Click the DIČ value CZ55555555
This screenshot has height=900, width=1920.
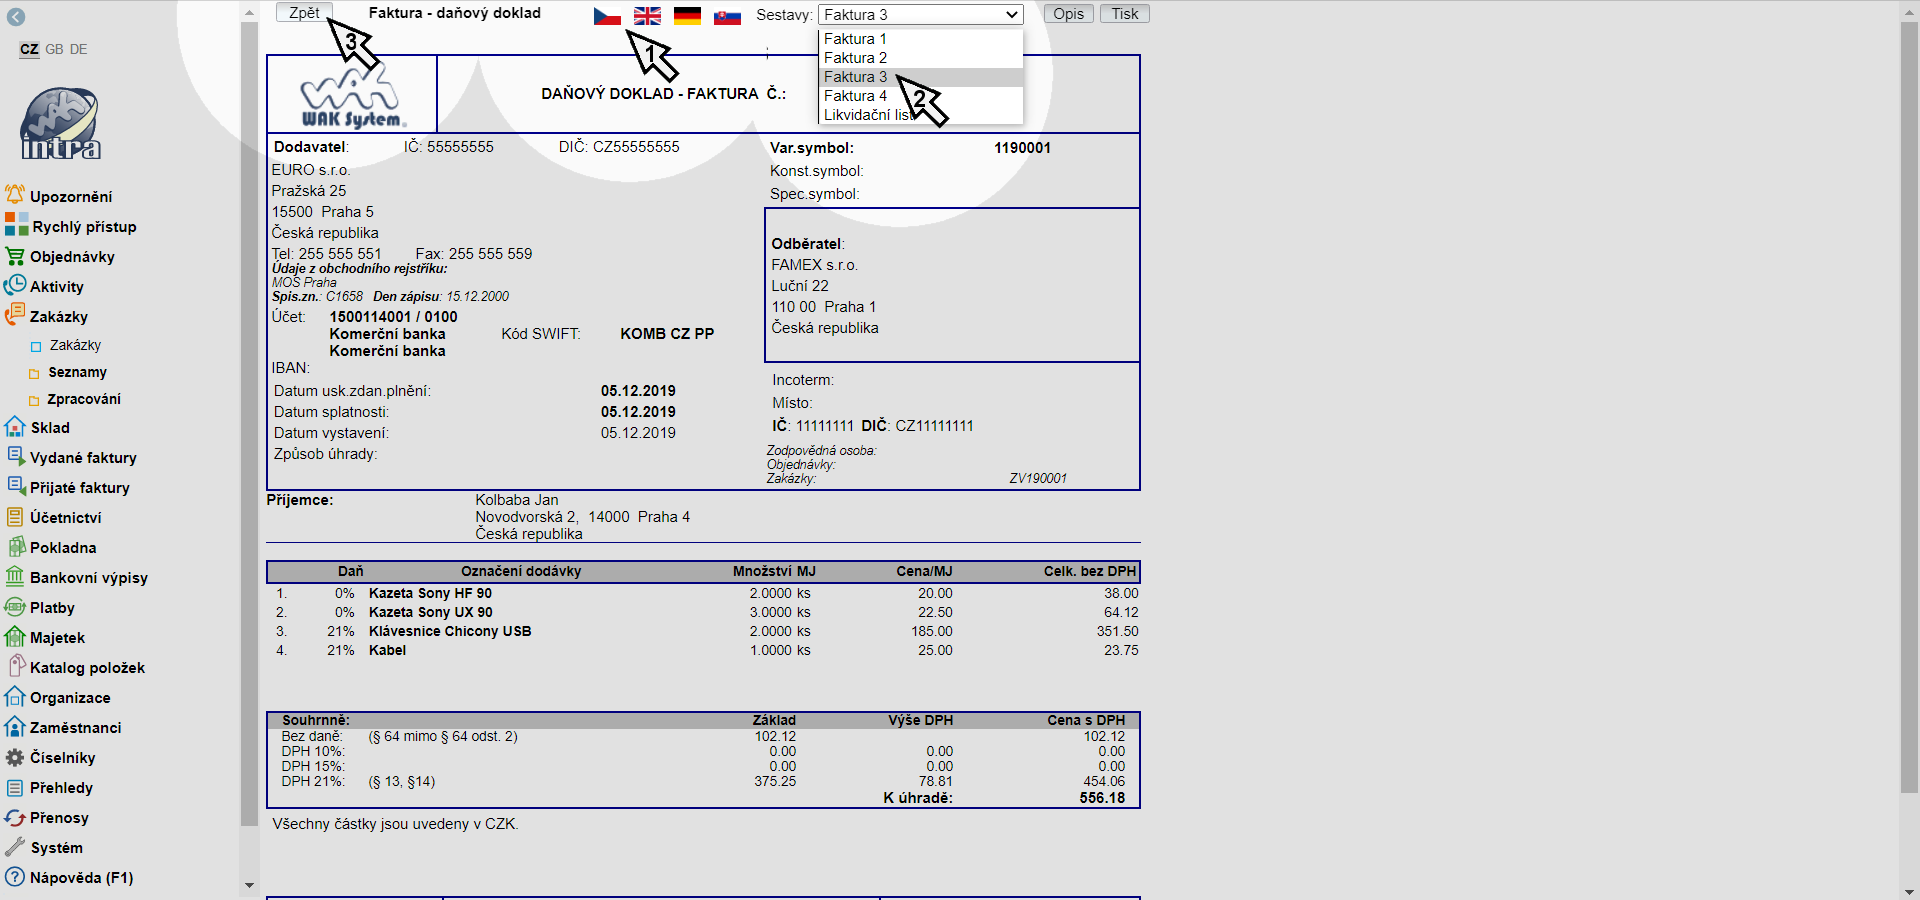[x=636, y=147]
